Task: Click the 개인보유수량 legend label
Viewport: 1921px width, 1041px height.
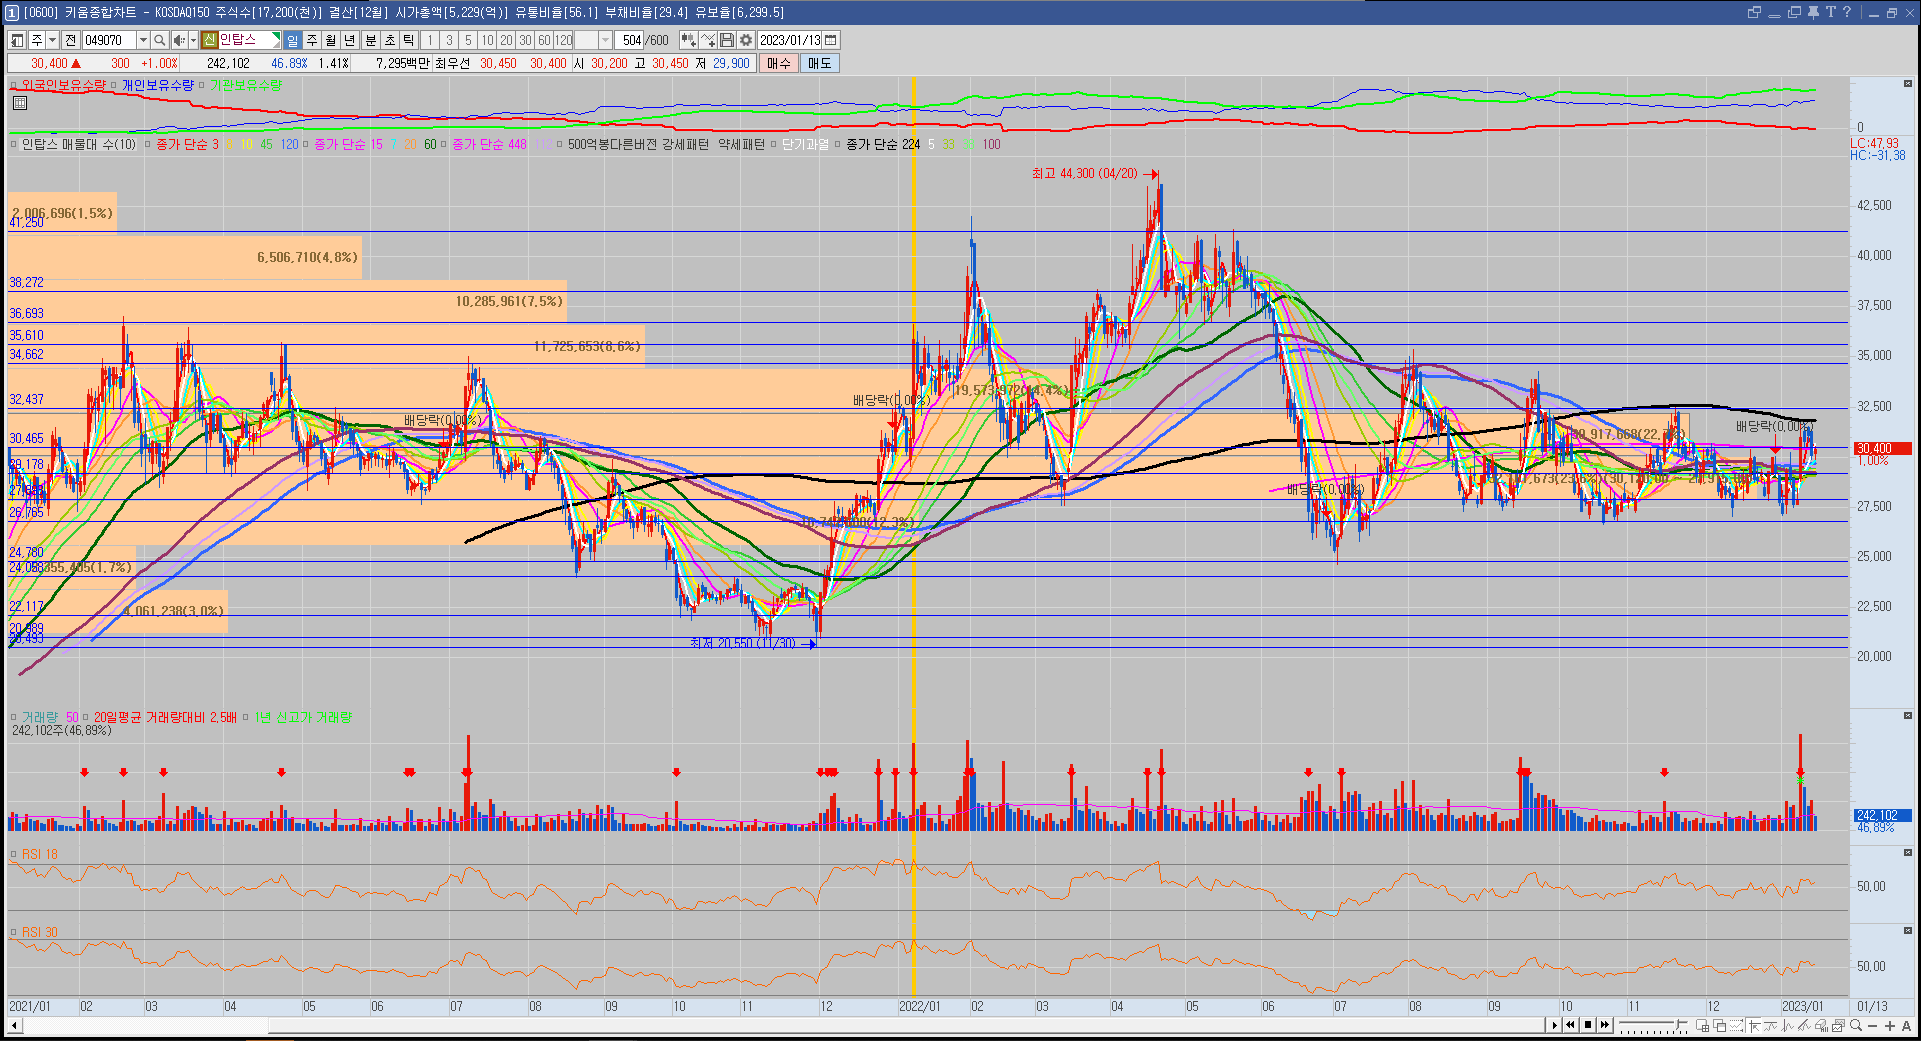Action: click(x=158, y=85)
